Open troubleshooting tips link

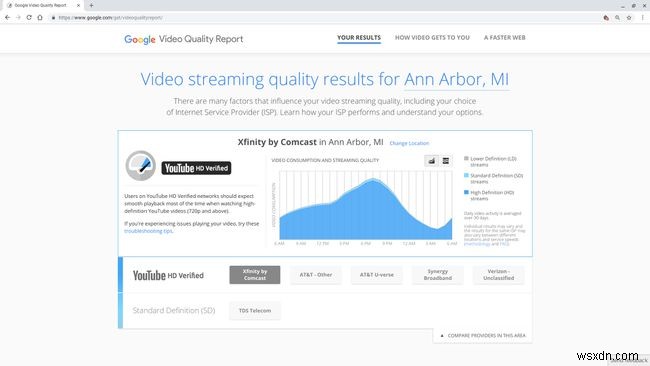pyautogui.click(x=148, y=231)
